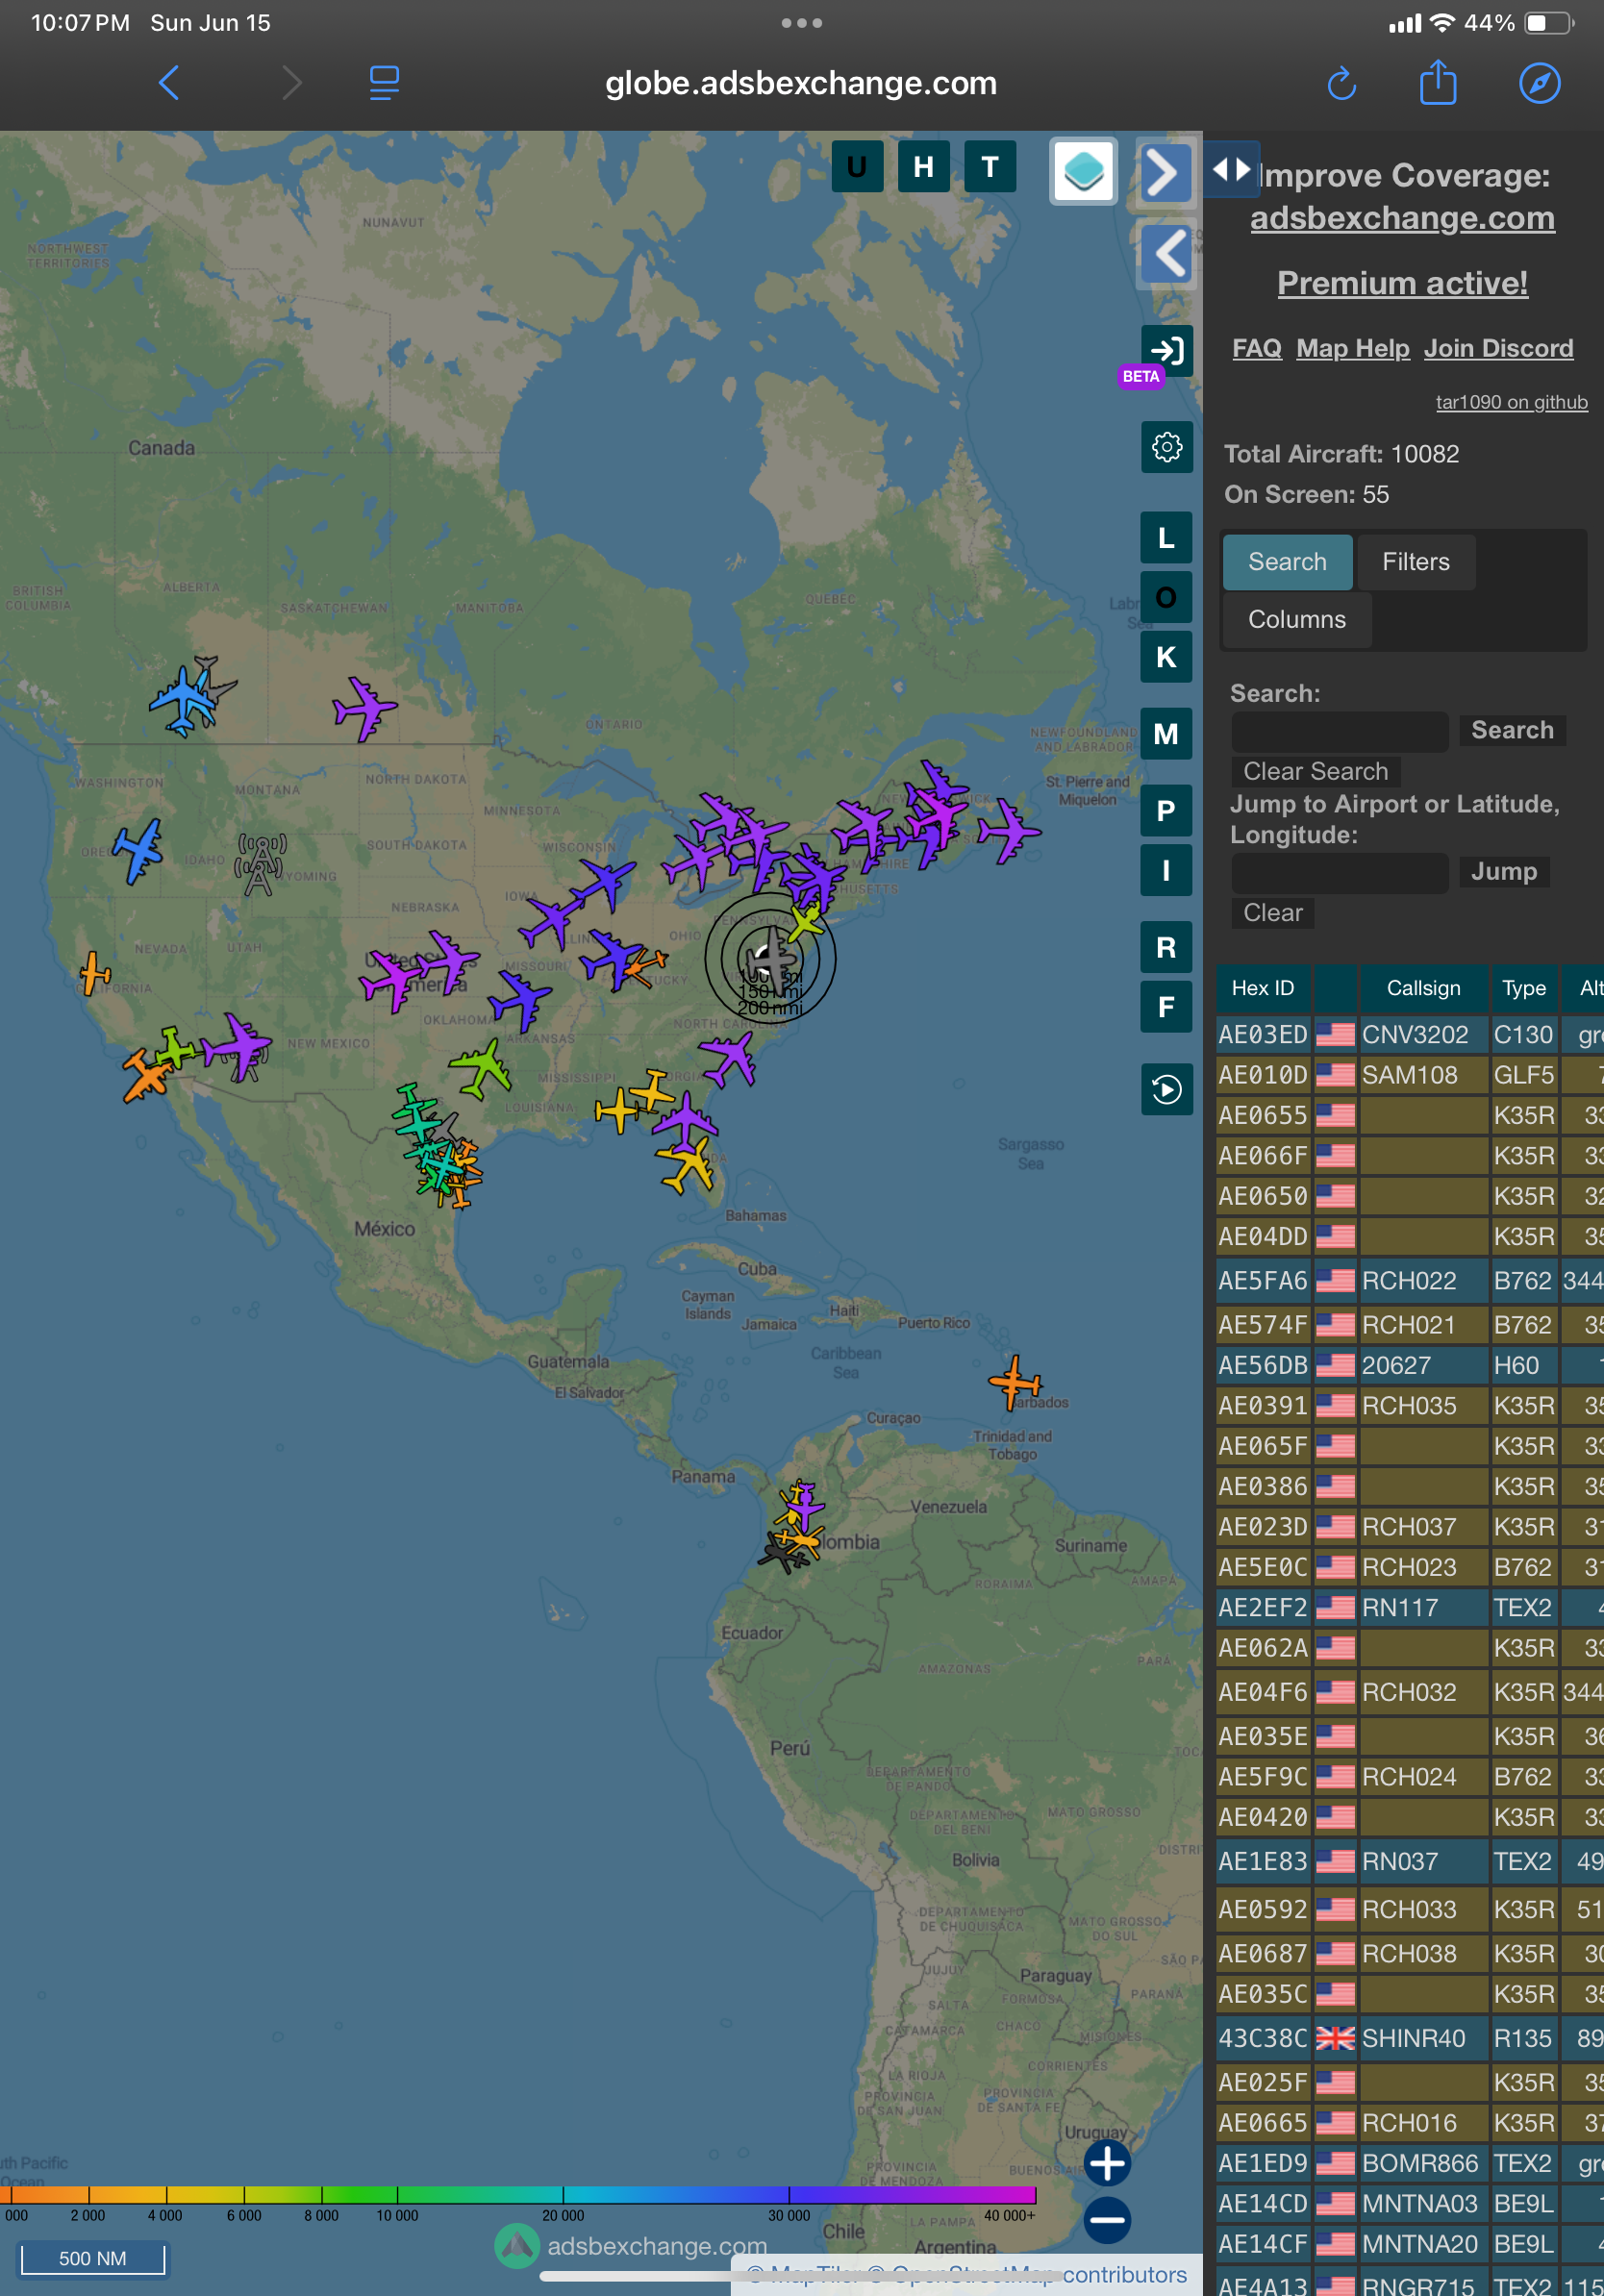Sort table by Type column
The height and width of the screenshot is (2296, 1604).
pos(1523,988)
